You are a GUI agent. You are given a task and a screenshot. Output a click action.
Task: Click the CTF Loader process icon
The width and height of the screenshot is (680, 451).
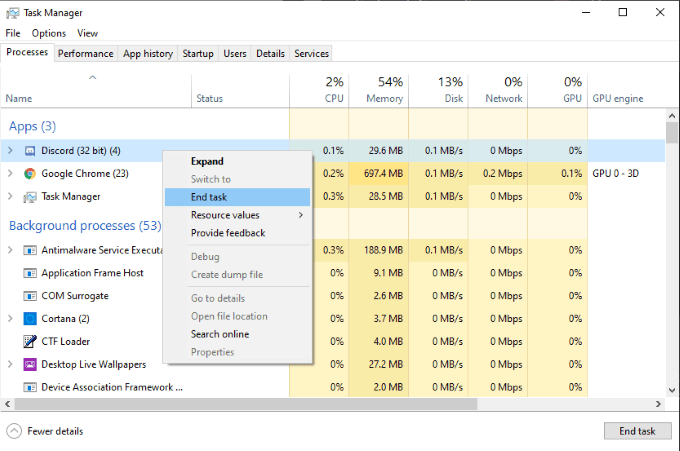30,341
